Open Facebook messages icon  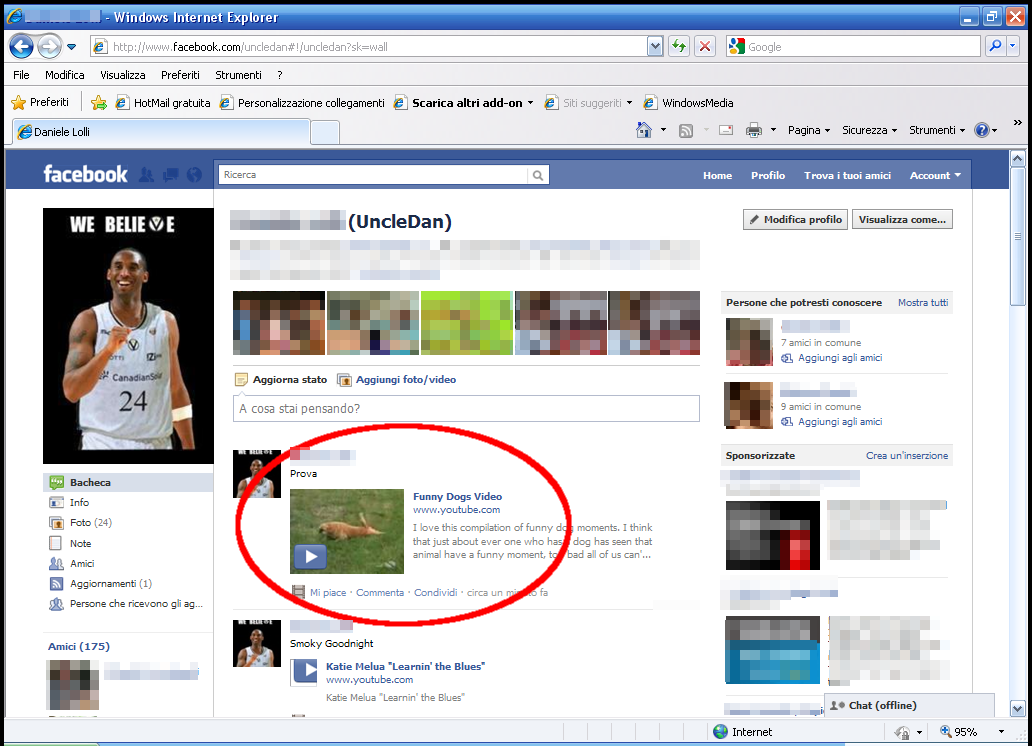click(x=170, y=174)
